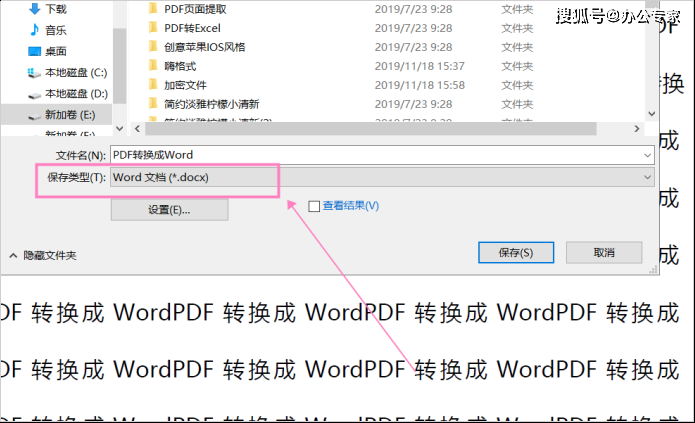Click folder icon next to 创意苹果IOS风格

(x=153, y=47)
